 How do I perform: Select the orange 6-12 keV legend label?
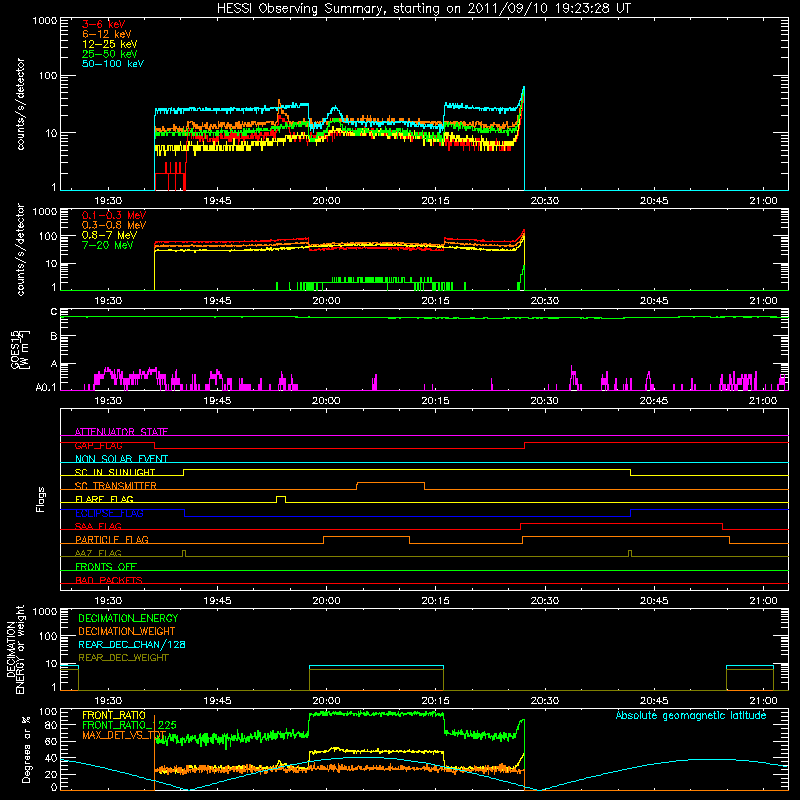(107, 34)
